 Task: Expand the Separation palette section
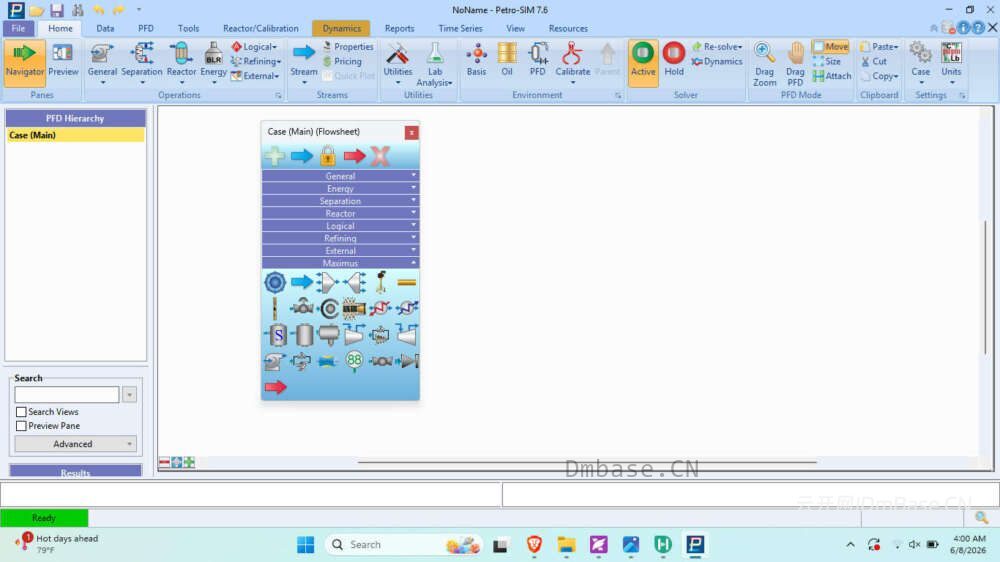point(340,200)
